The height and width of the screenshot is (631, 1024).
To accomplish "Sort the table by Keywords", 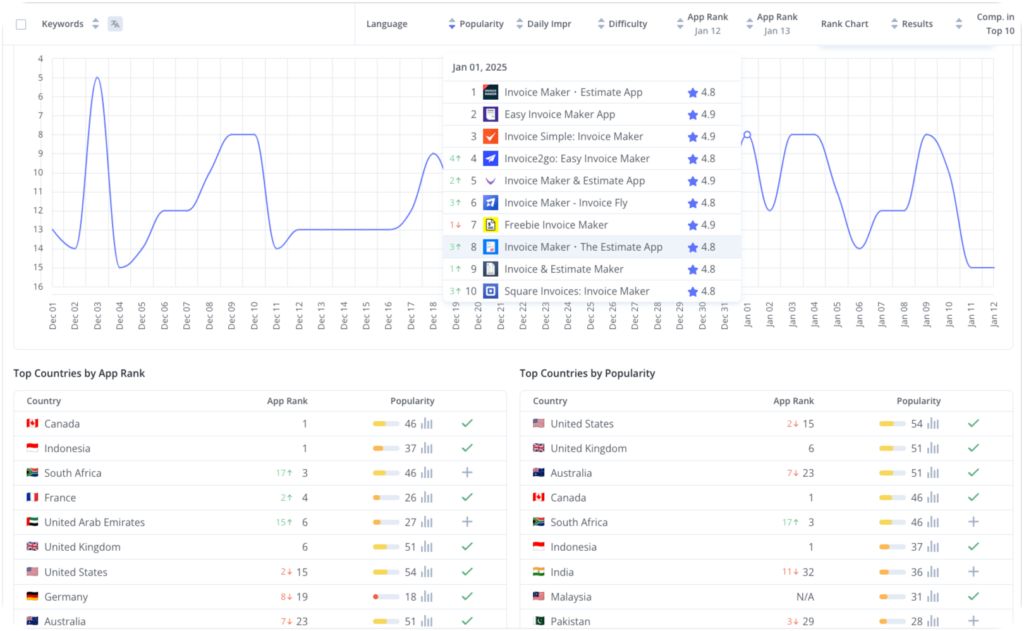I will 95,24.
